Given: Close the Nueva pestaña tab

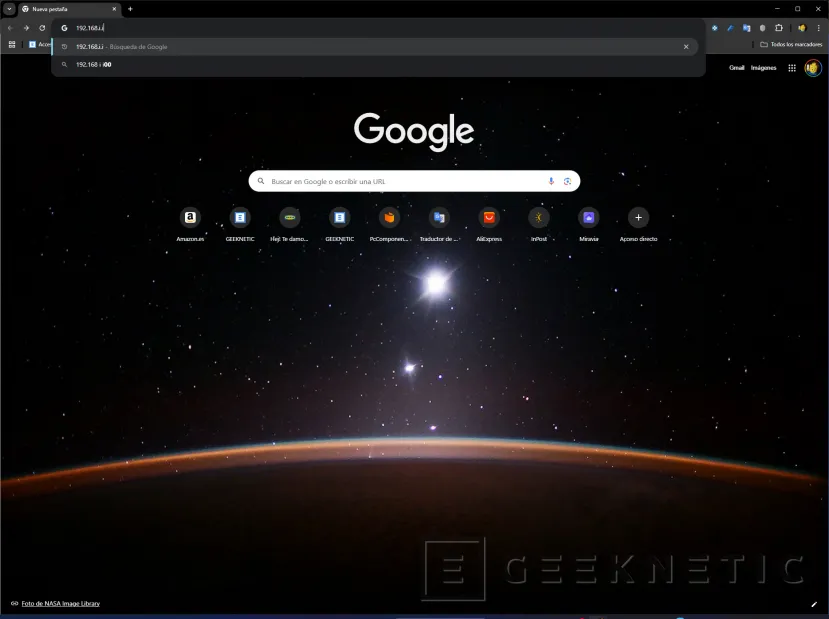Looking at the screenshot, I should click(114, 9).
